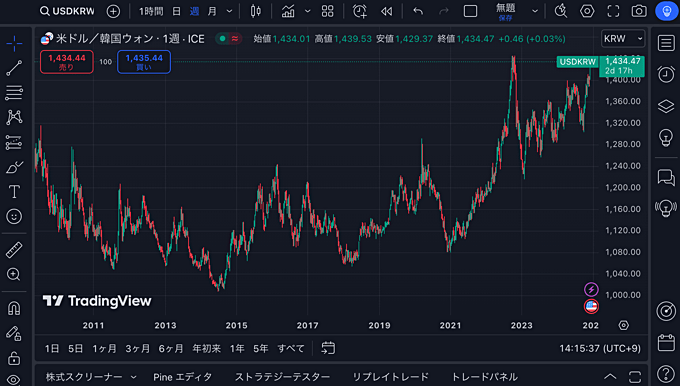The width and height of the screenshot is (680, 386).
Task: Open the KRW currency dropdown
Action: coord(623,39)
